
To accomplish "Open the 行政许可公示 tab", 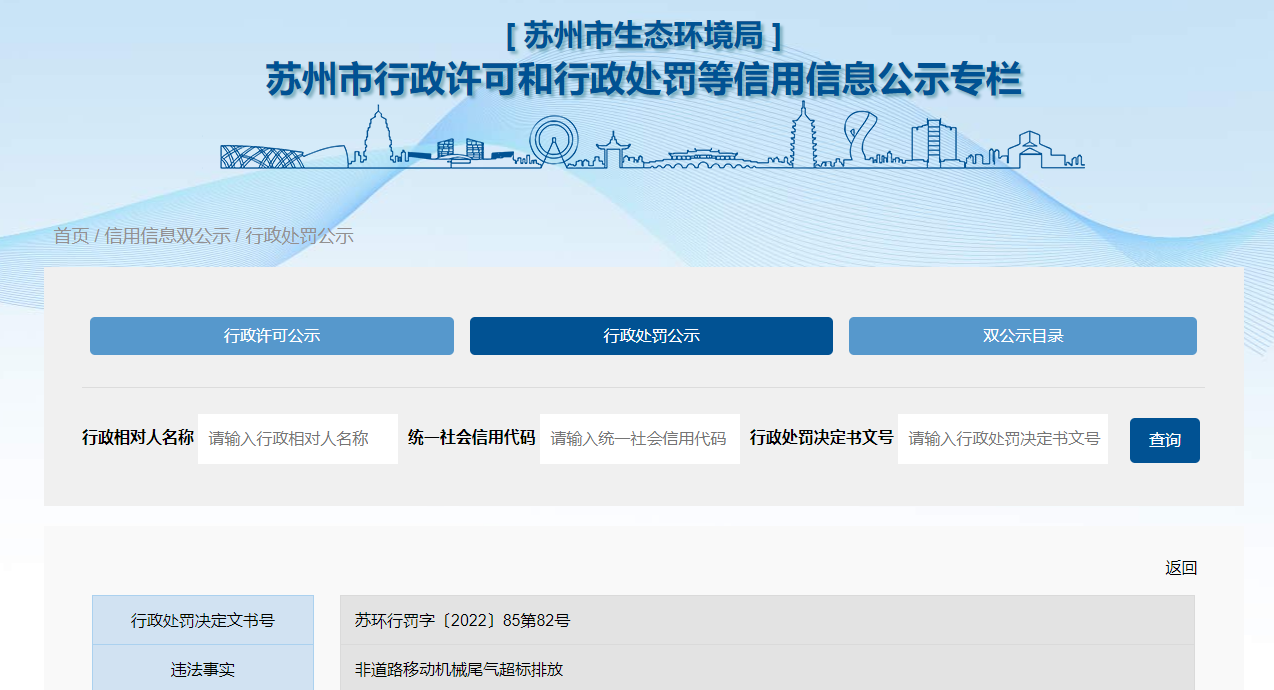I will pos(271,336).
